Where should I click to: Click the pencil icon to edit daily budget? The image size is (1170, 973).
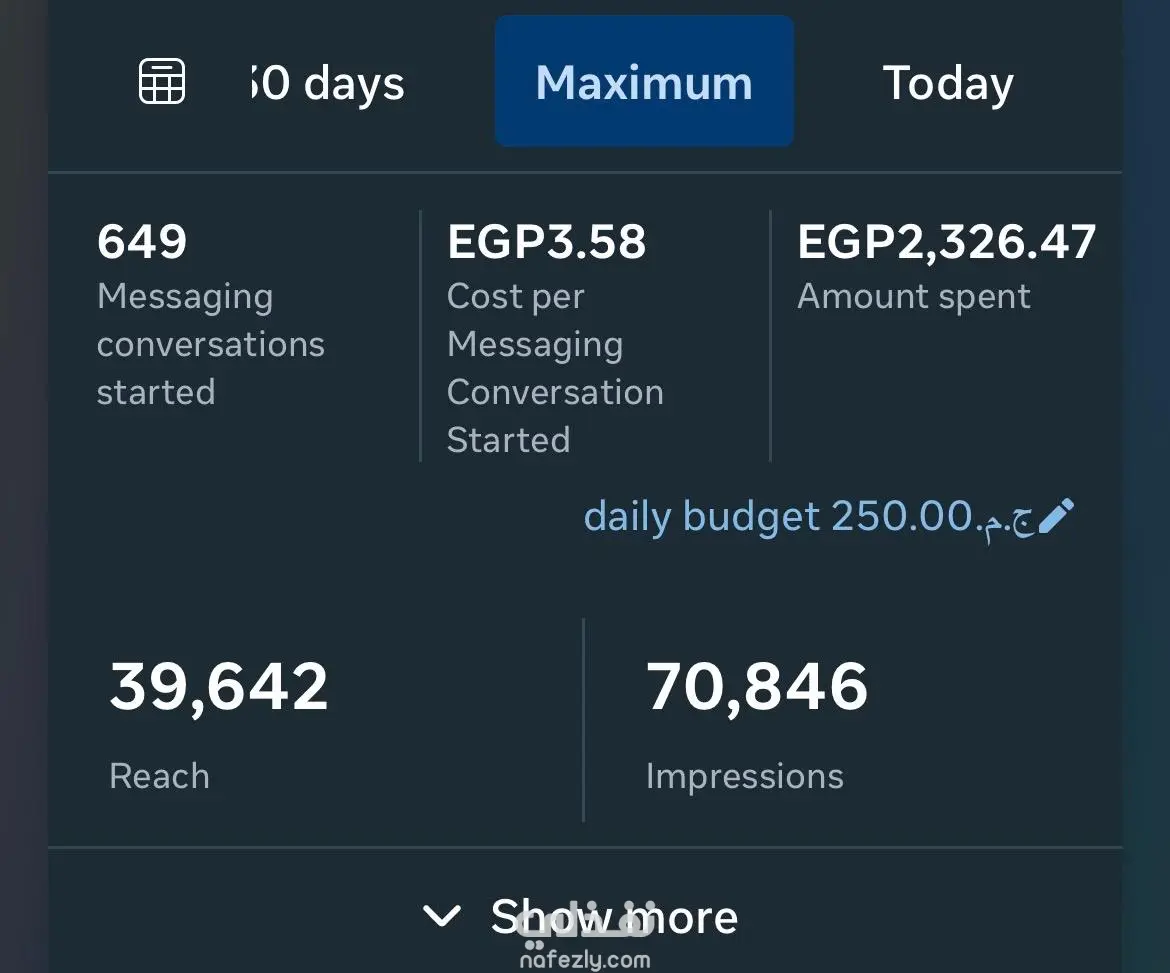pos(1057,516)
